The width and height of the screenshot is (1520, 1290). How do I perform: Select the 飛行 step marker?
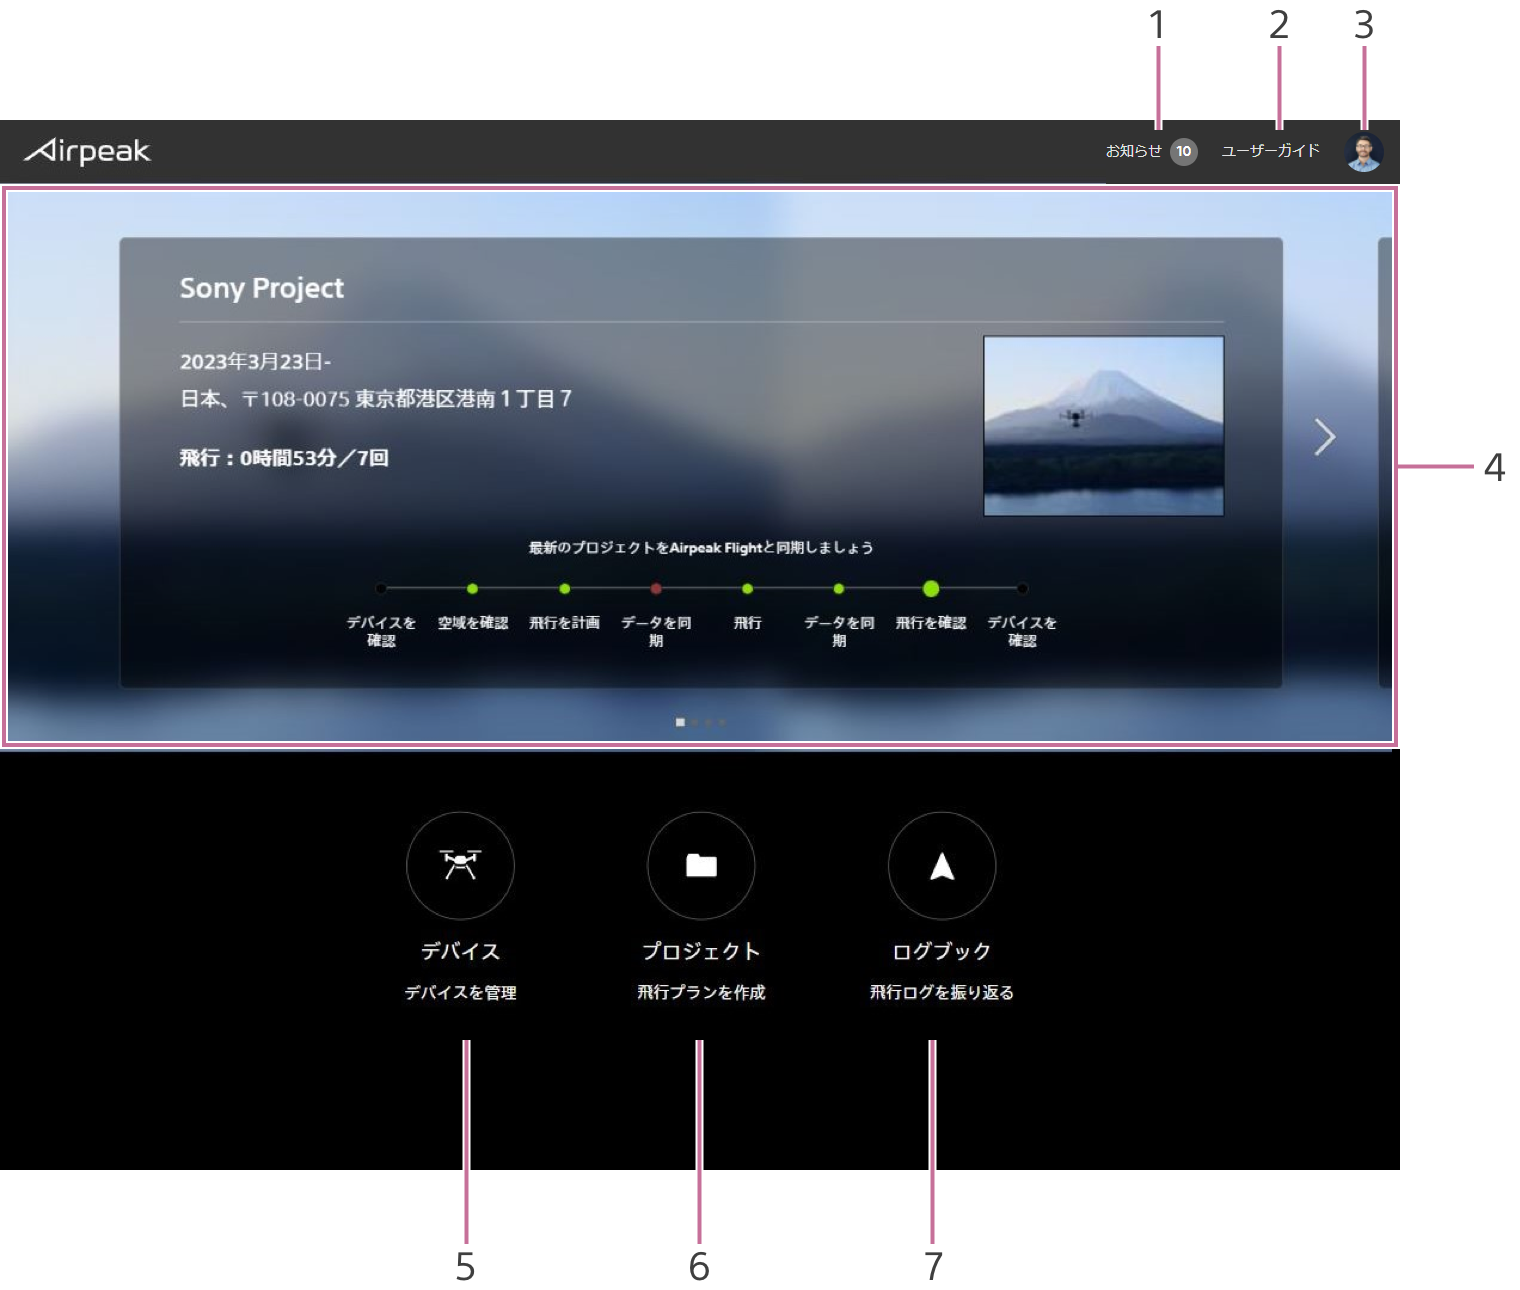click(x=747, y=589)
